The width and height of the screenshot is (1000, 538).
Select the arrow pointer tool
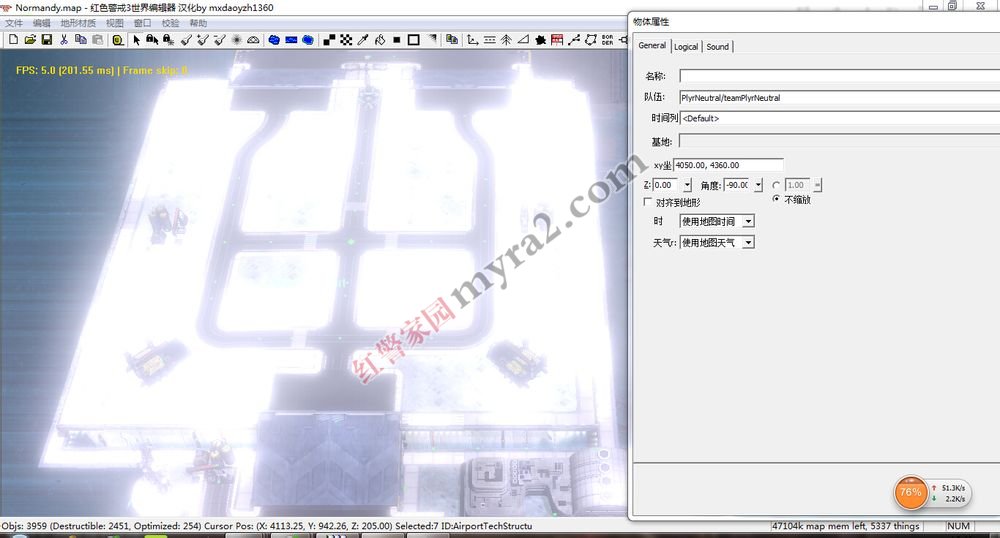pos(136,40)
